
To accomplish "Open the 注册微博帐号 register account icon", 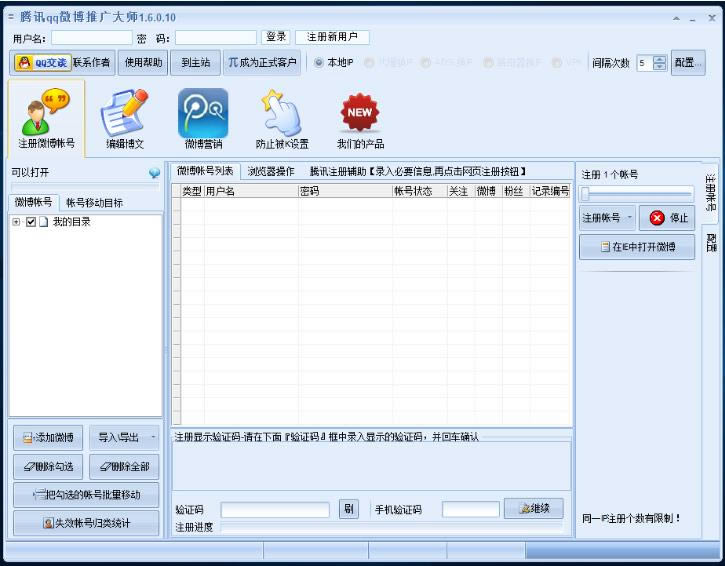I will pyautogui.click(x=46, y=115).
